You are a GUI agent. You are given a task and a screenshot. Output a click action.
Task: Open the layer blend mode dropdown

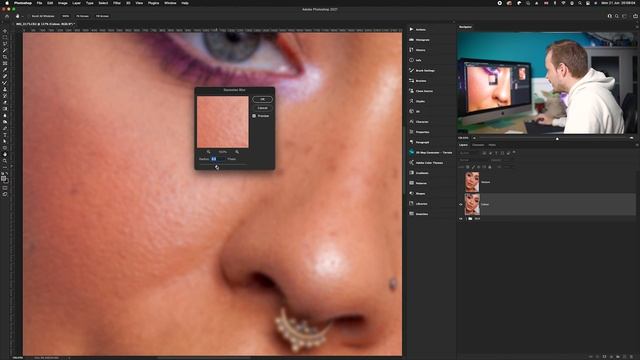click(x=473, y=160)
